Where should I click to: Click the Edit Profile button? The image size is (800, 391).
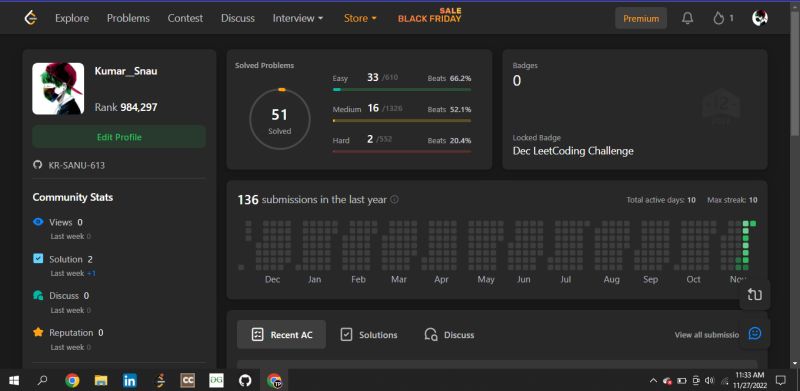pyautogui.click(x=119, y=137)
